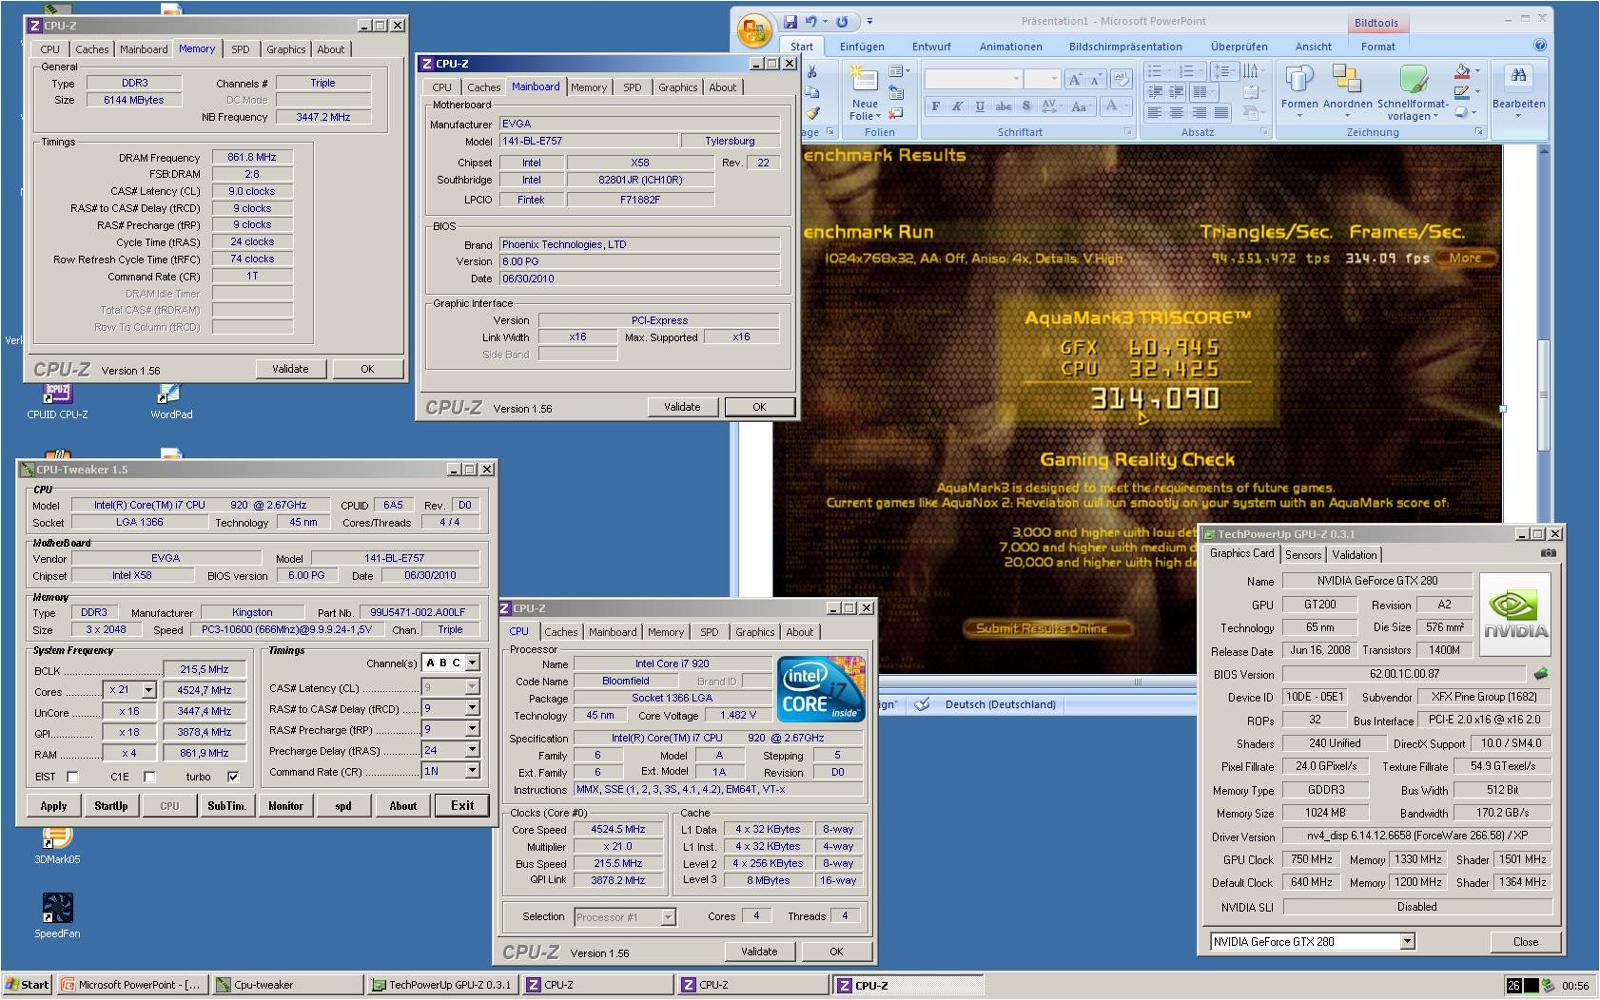Viewport: 1600px width, 1000px height.
Task: Open GPU-Z graphics card selection dropdown
Action: point(1407,941)
